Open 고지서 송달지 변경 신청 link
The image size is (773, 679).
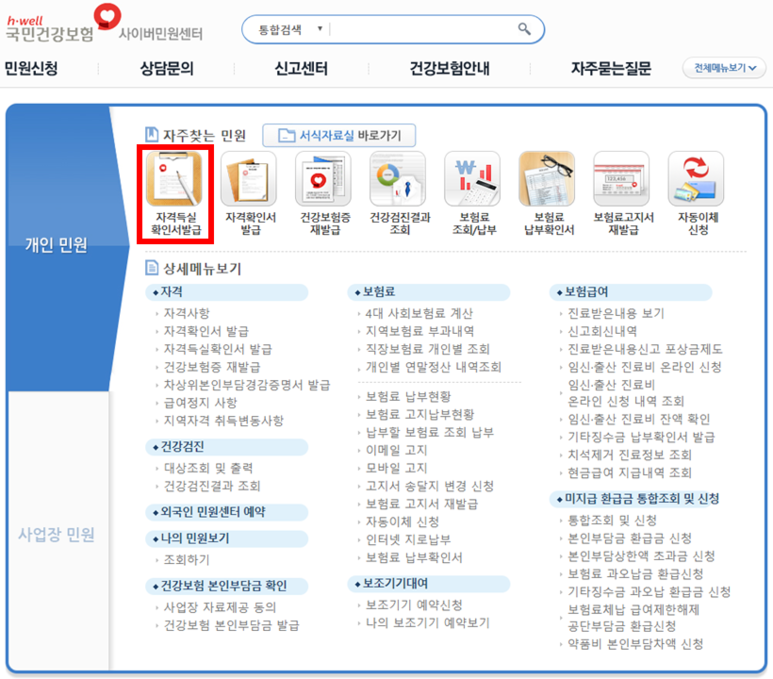click(x=429, y=486)
